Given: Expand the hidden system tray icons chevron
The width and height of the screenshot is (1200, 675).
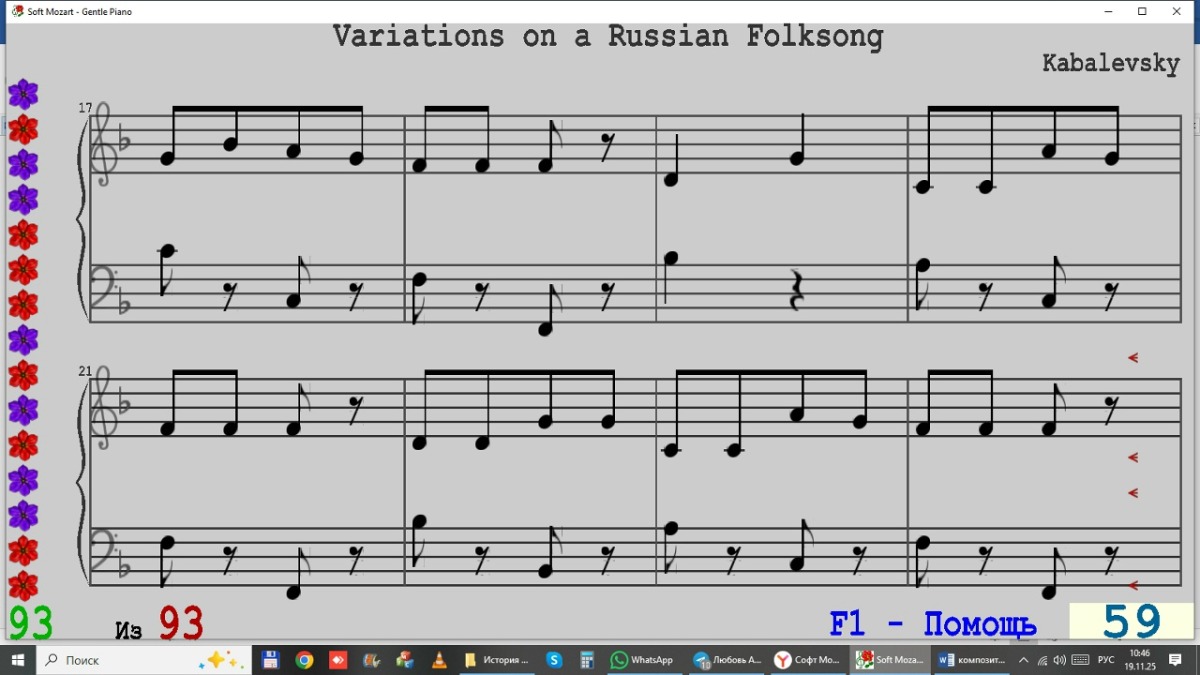Looking at the screenshot, I should 1024,660.
